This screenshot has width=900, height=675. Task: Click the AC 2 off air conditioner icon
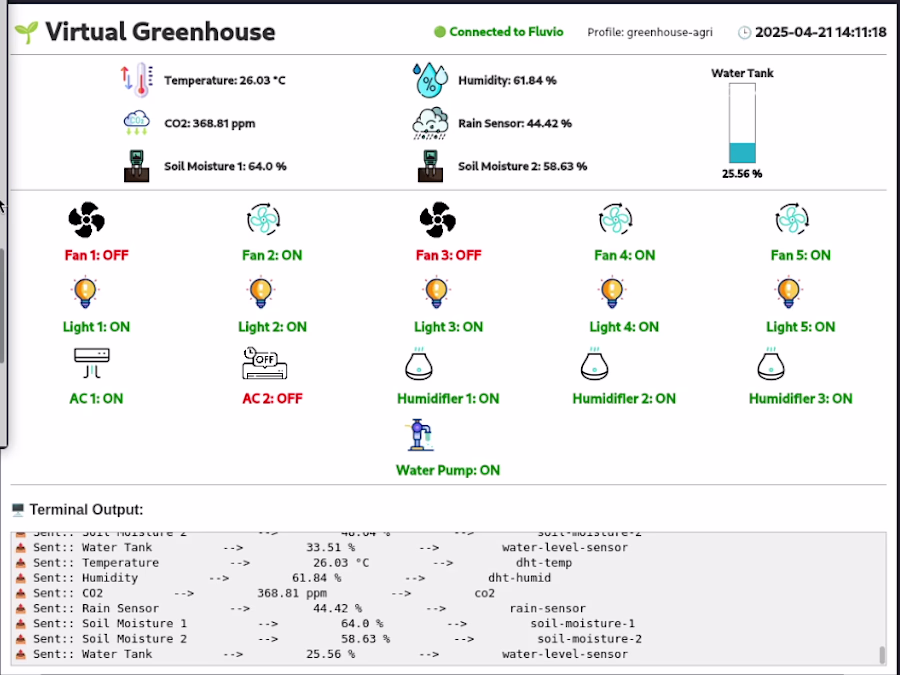[265, 363]
